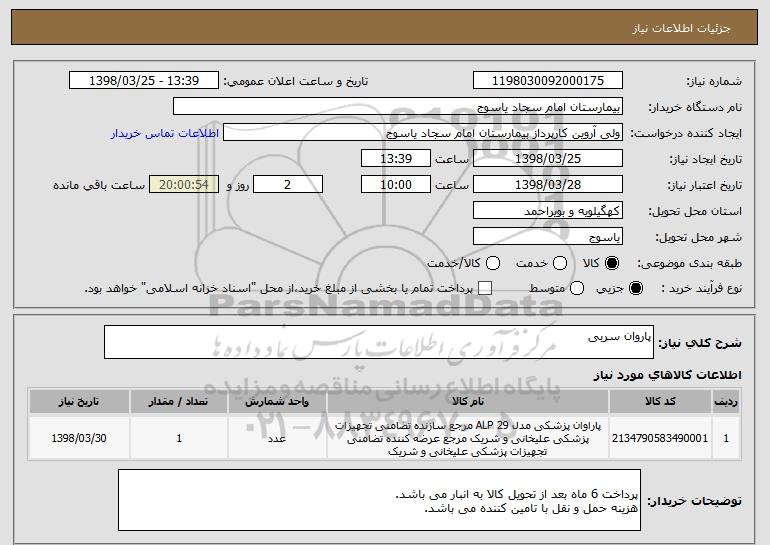Click the جزئیات اطلاعات نیاز header title

(x=682, y=28)
